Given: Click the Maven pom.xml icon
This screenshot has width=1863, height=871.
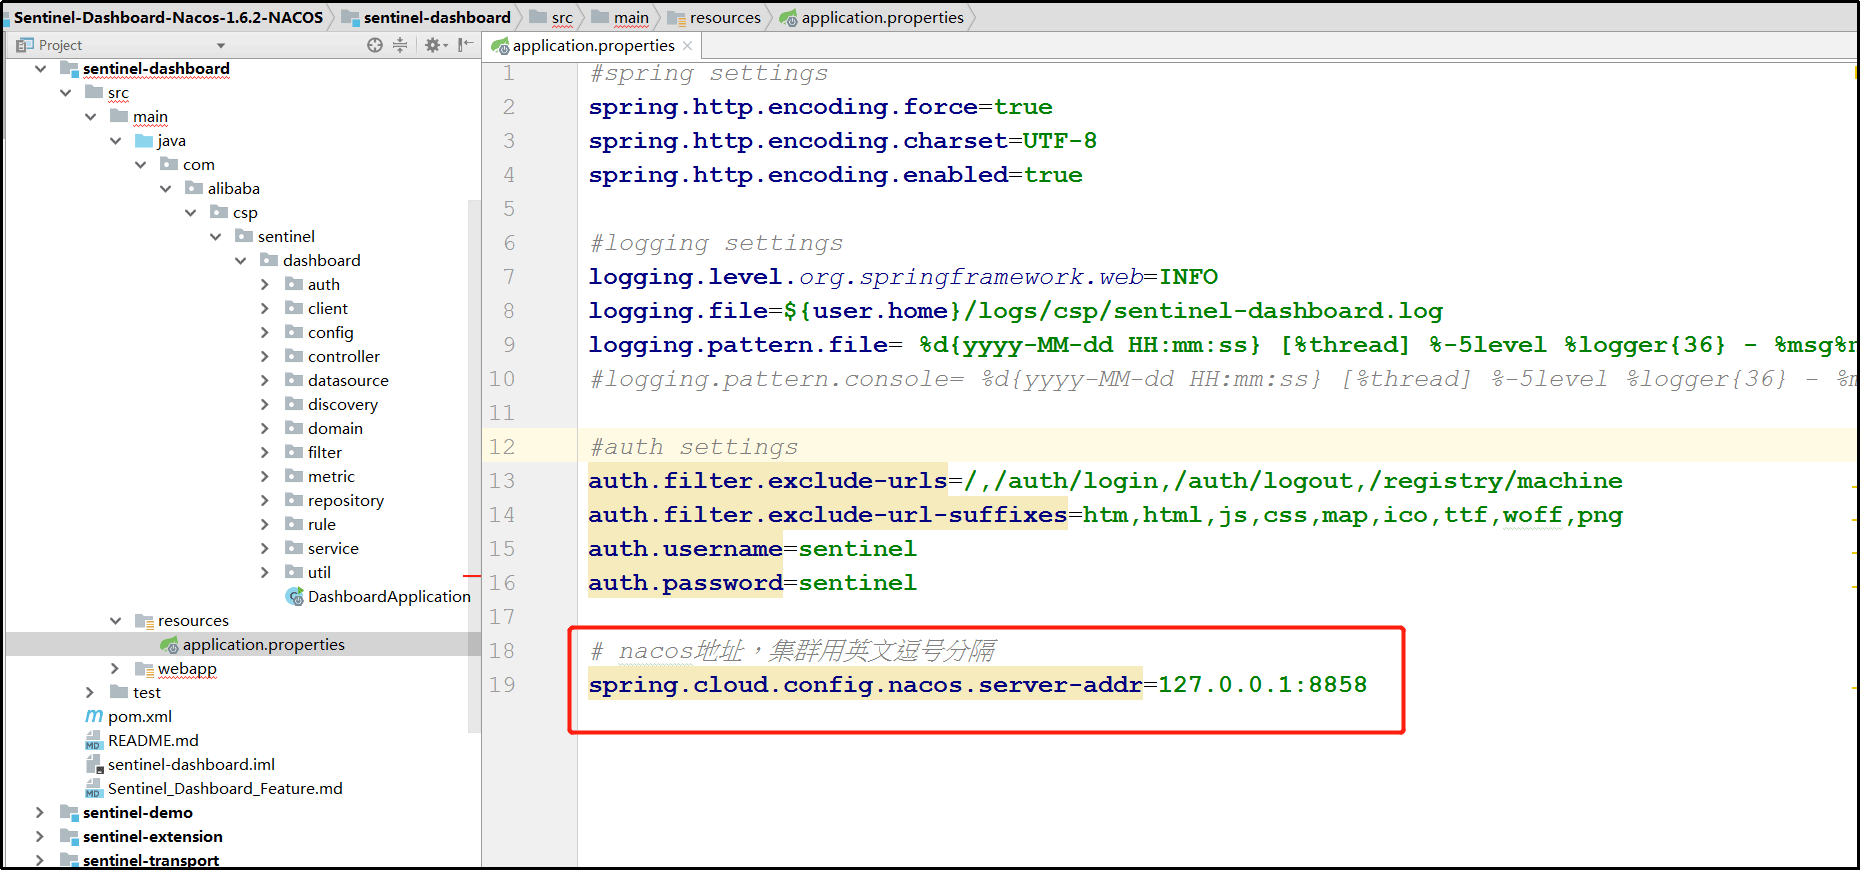Looking at the screenshot, I should point(94,717).
